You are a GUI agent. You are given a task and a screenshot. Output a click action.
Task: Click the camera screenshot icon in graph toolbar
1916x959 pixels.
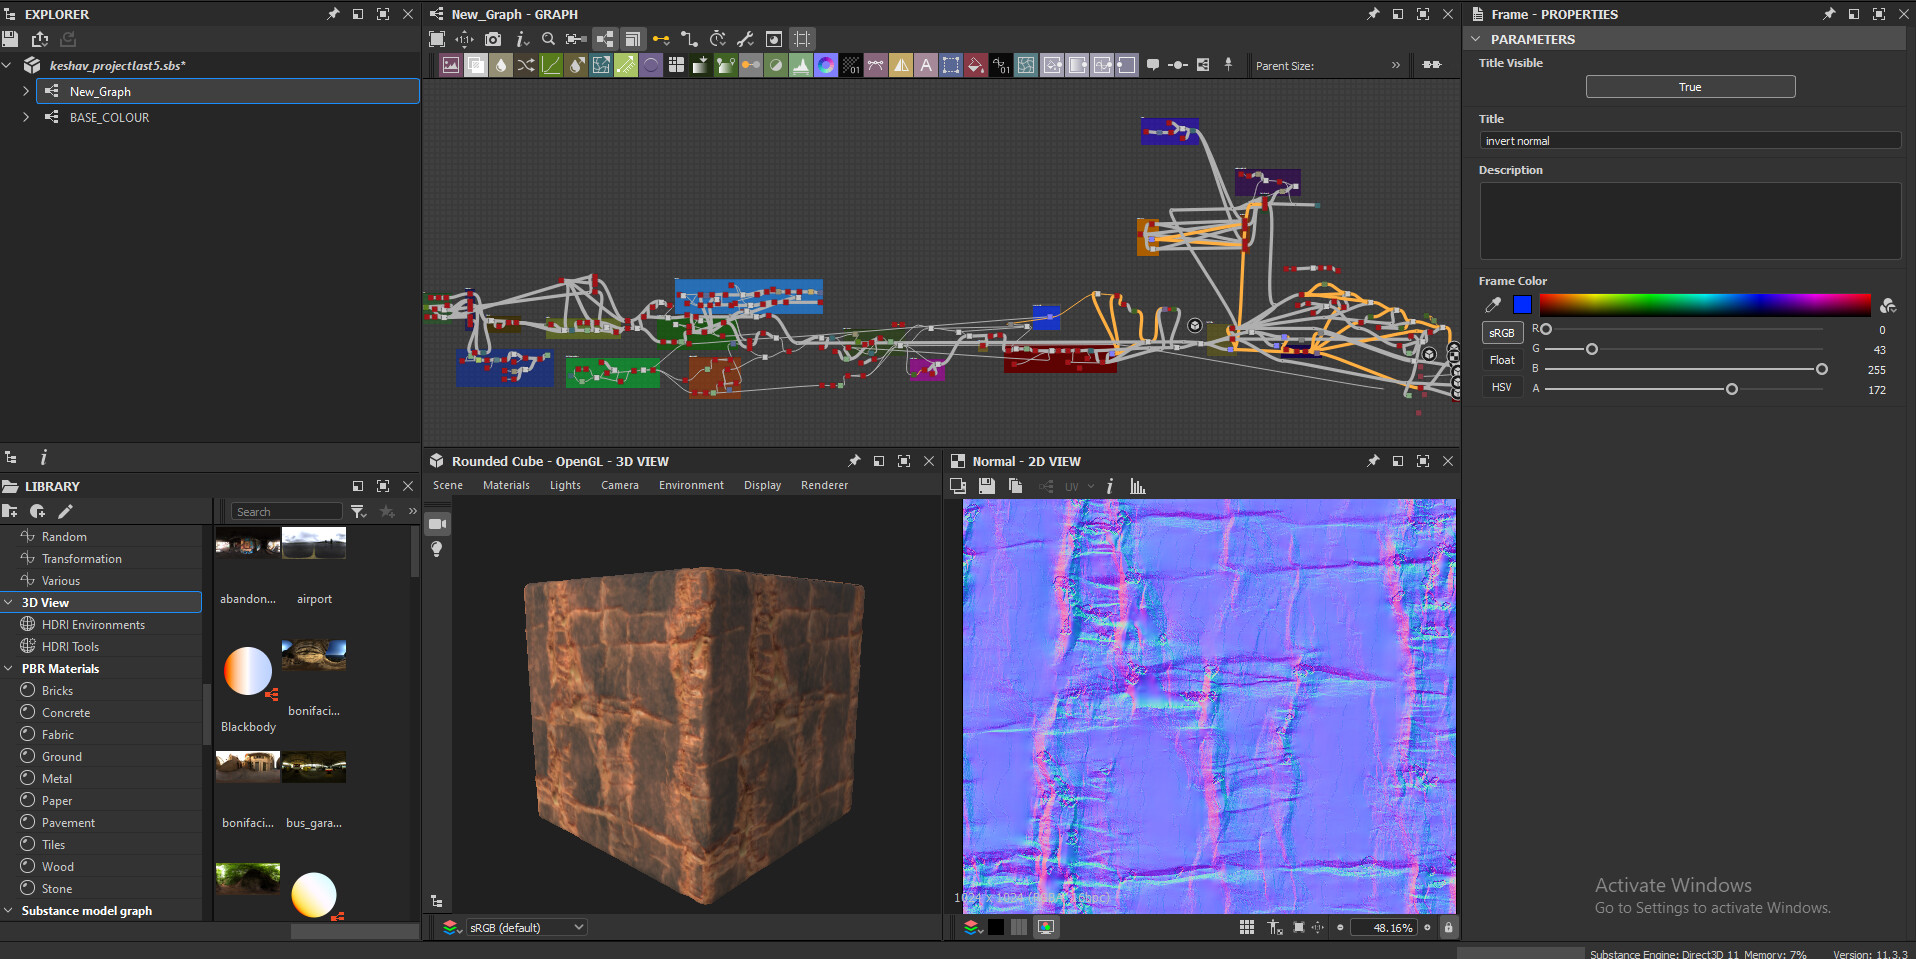coord(493,39)
